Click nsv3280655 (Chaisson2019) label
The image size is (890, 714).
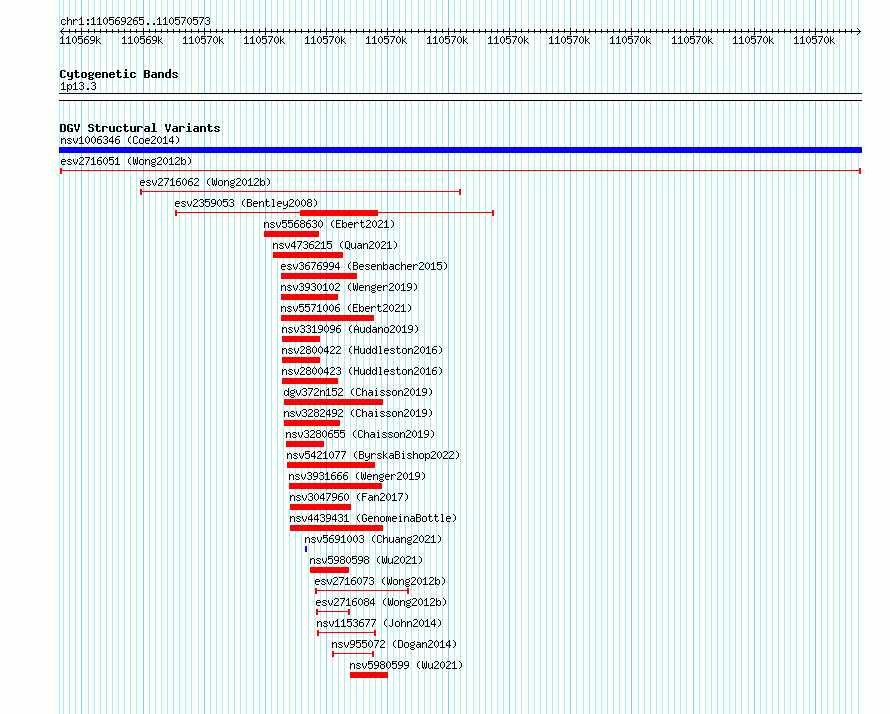[360, 434]
